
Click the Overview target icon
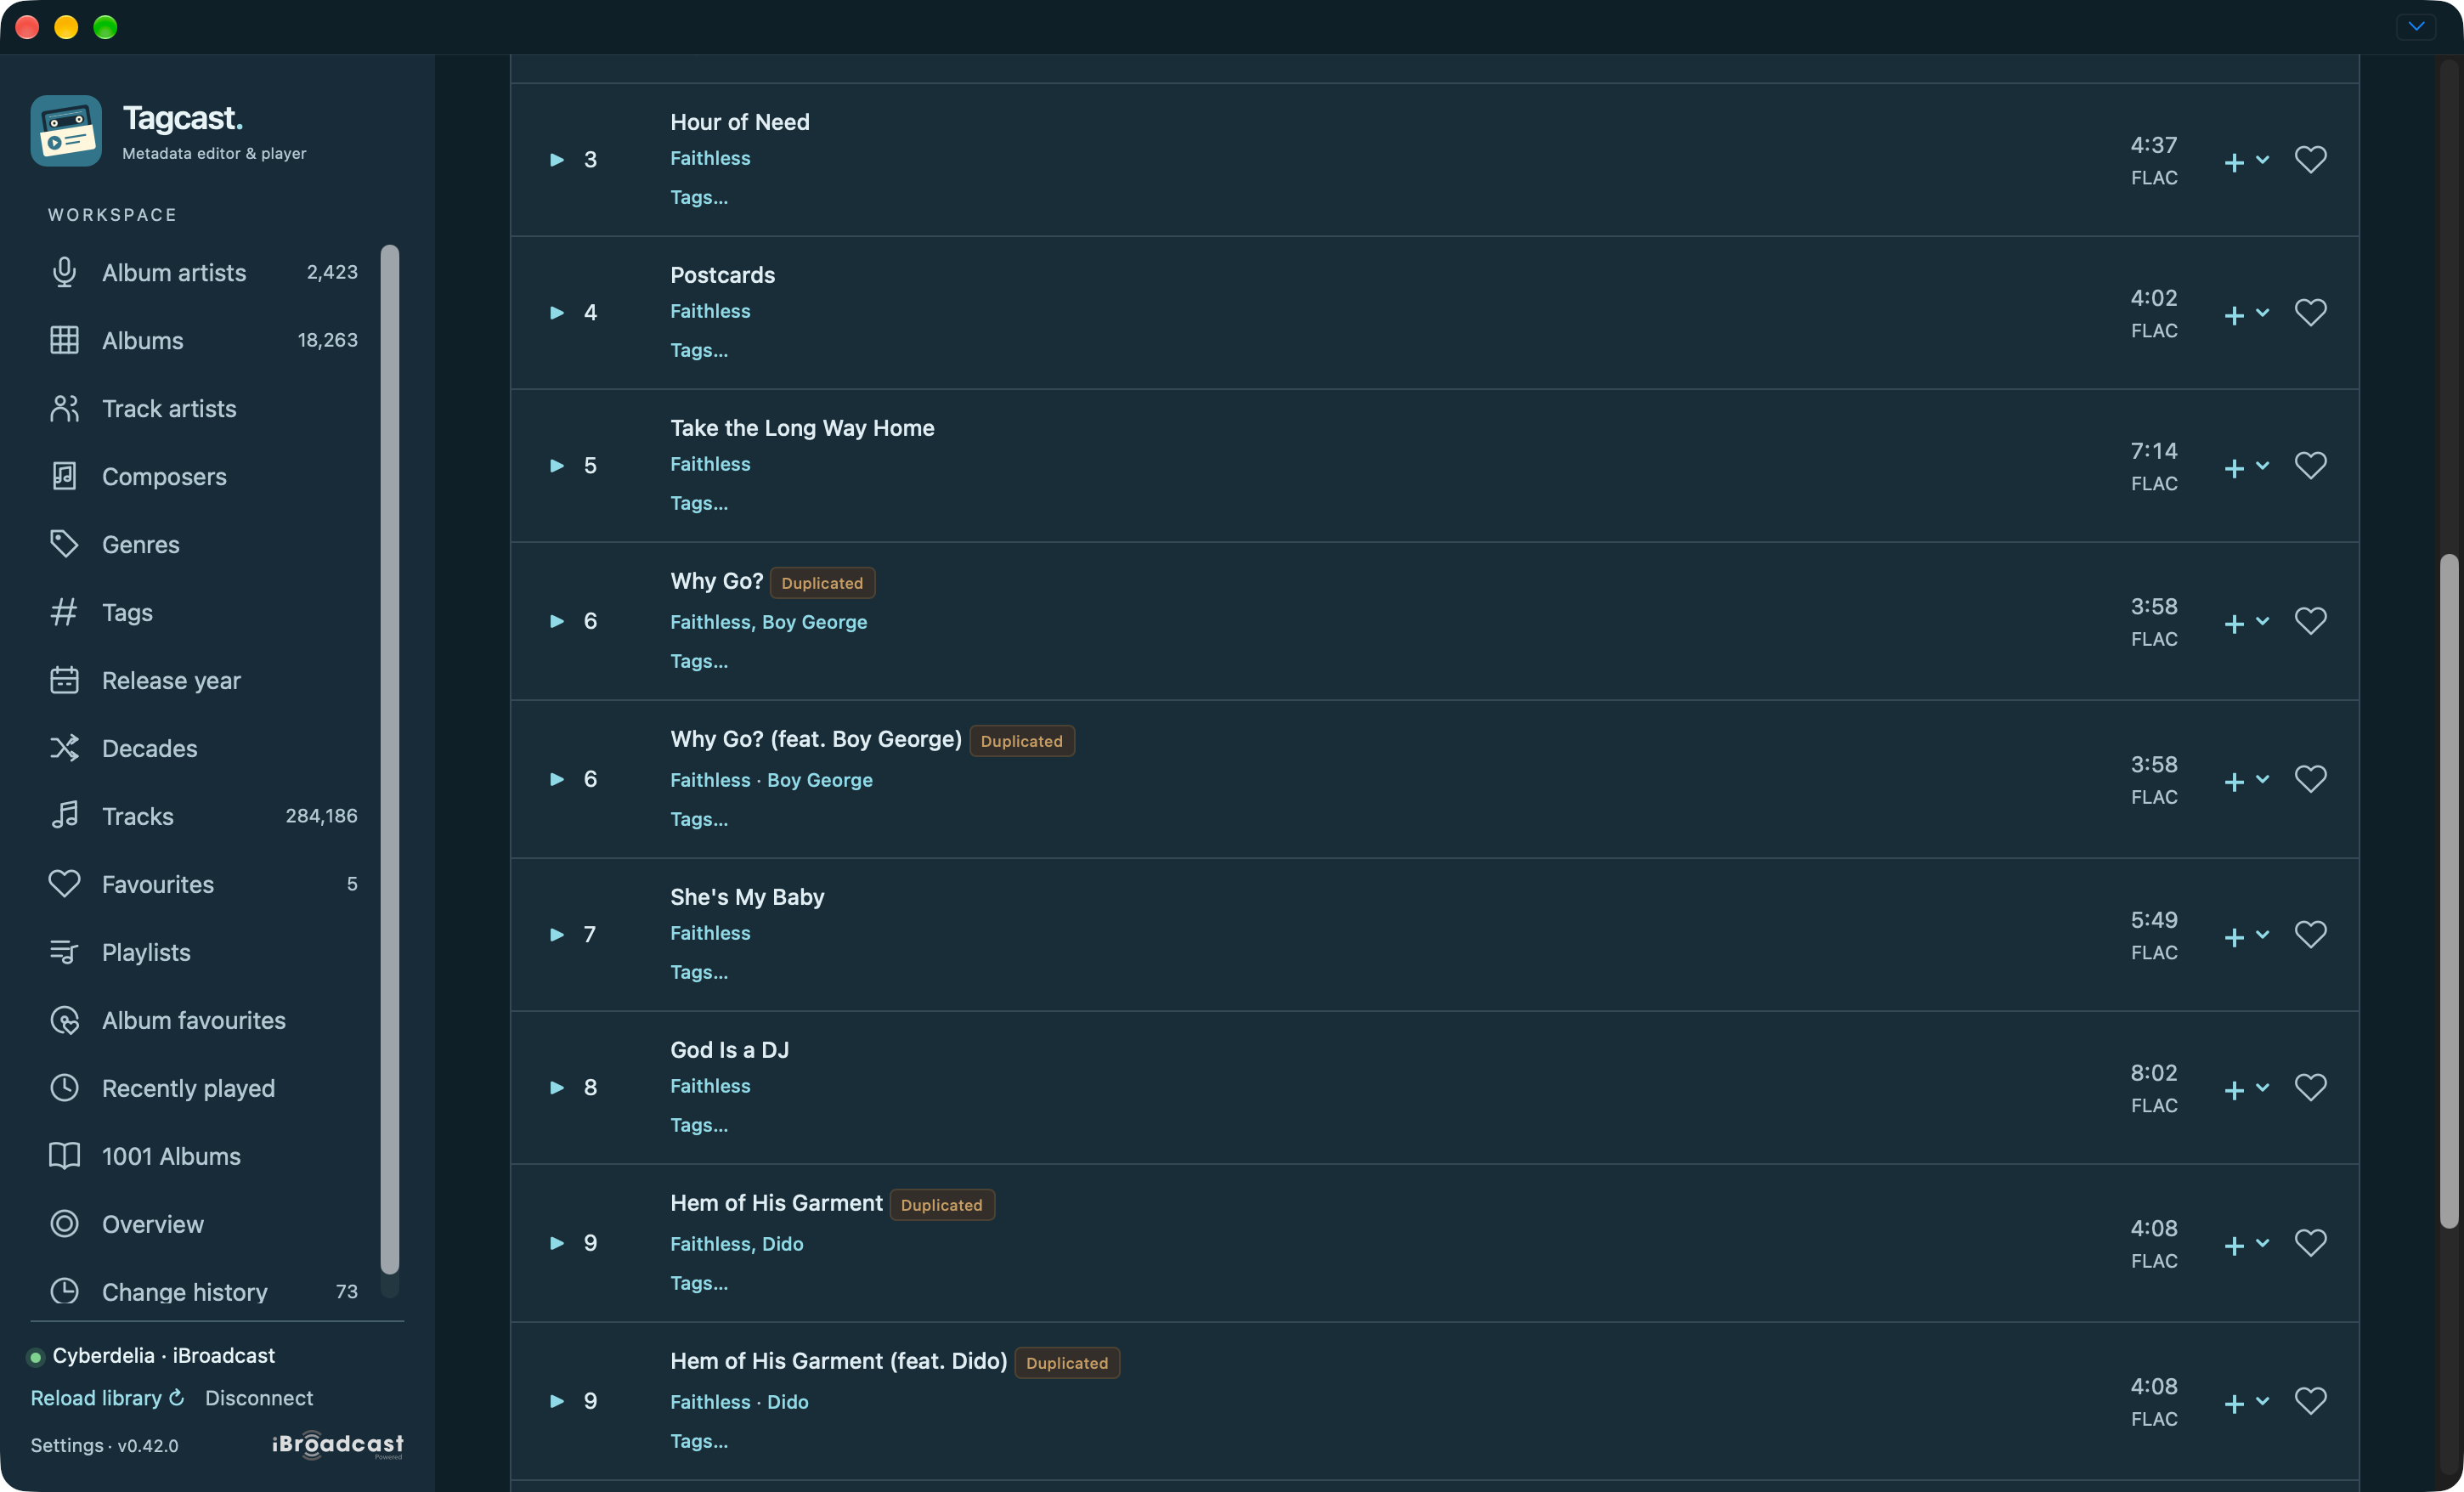tap(64, 1224)
